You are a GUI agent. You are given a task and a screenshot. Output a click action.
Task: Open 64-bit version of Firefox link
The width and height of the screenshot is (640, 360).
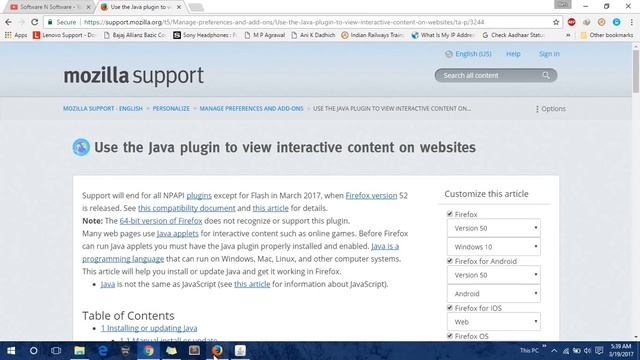coord(161,221)
